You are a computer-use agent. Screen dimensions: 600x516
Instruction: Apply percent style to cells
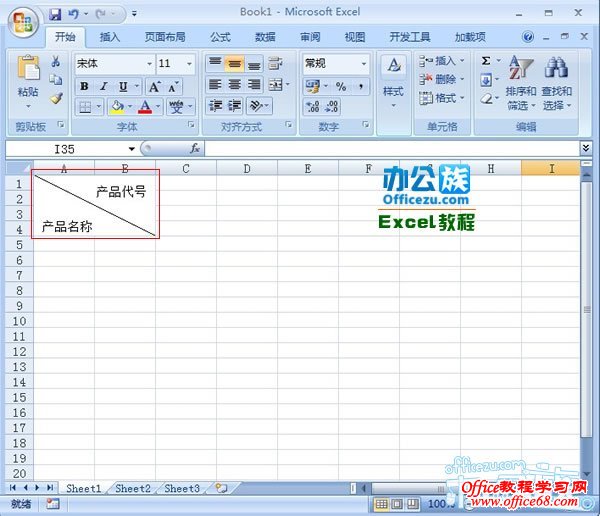coord(341,87)
